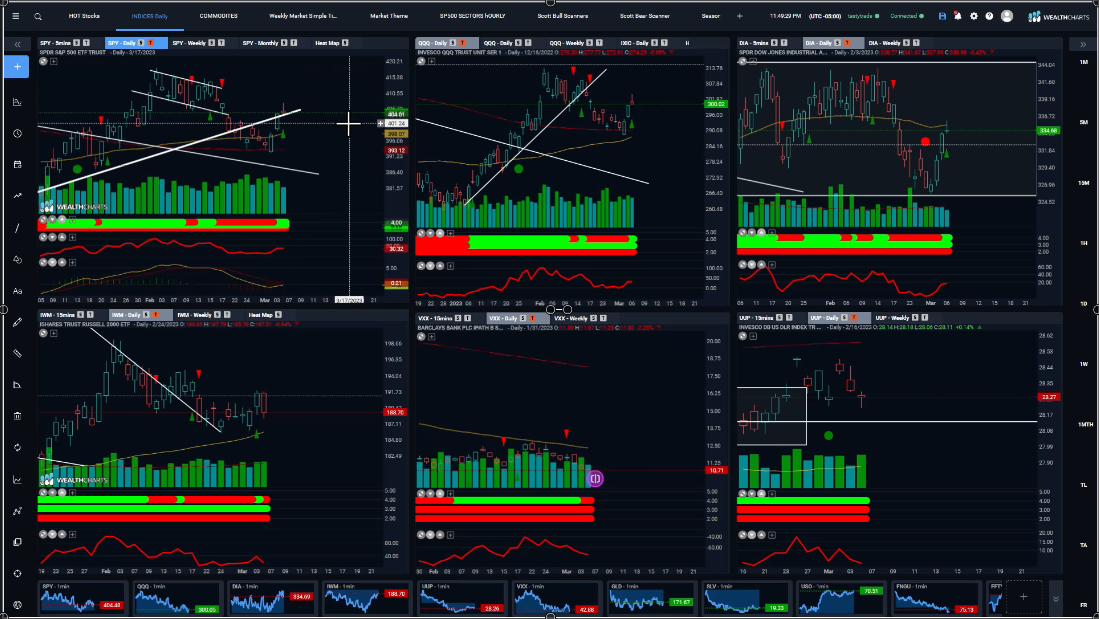Click the Connected status indicator

pyautogui.click(x=907, y=16)
